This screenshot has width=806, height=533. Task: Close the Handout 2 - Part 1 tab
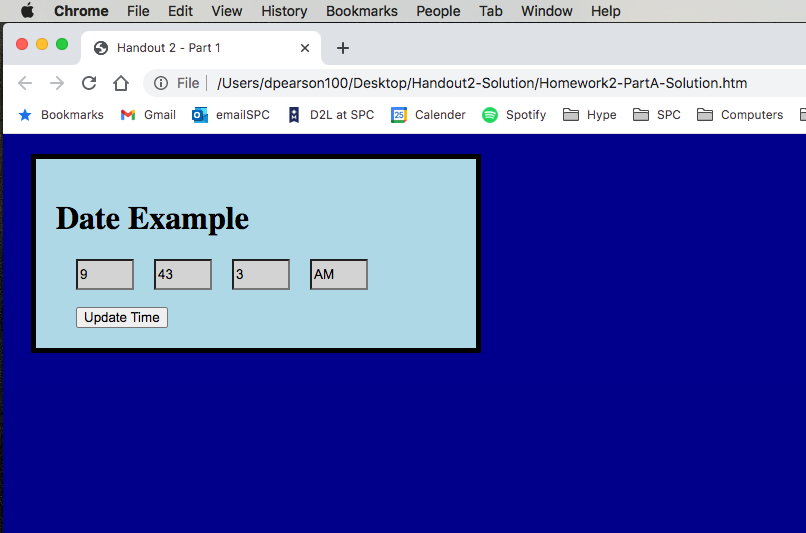click(305, 48)
